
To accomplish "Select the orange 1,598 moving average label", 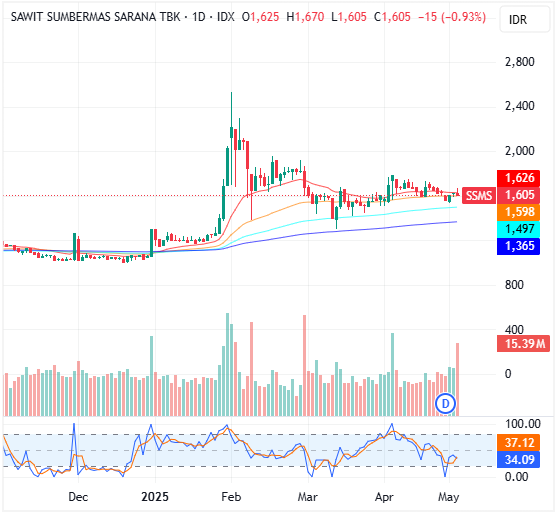I will click(x=518, y=212).
